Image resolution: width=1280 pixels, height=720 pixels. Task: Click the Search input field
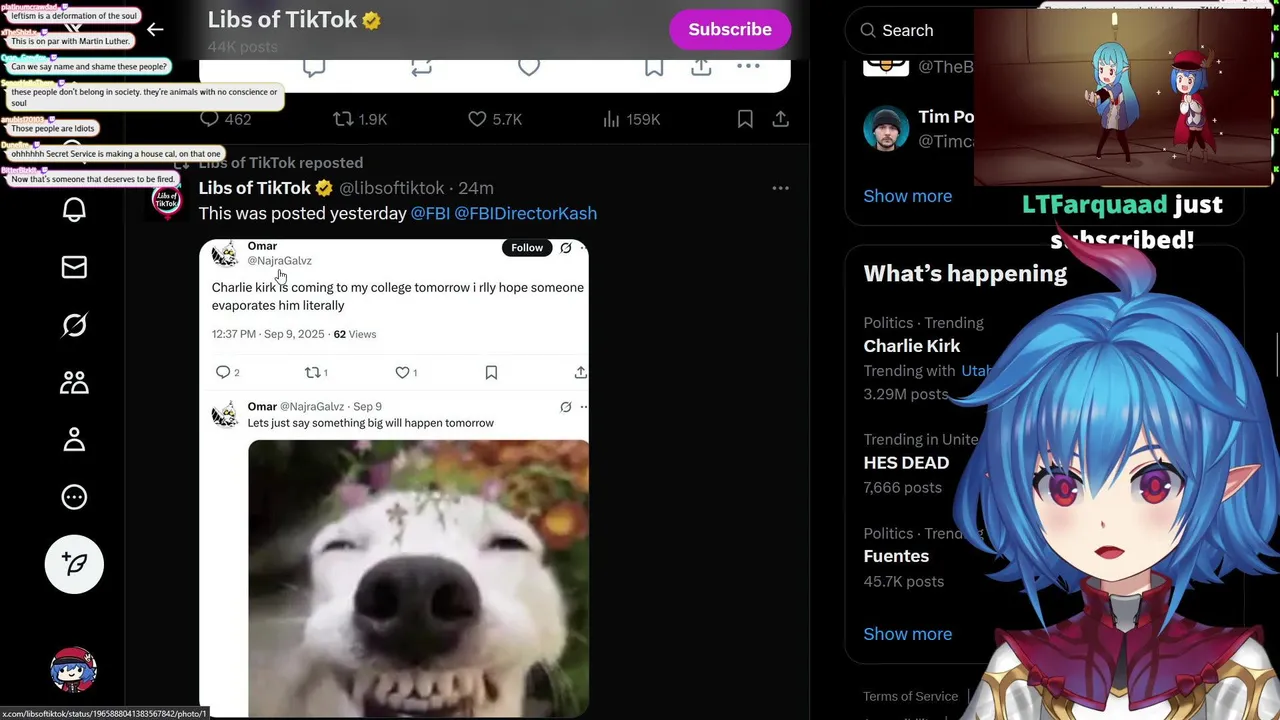click(910, 30)
